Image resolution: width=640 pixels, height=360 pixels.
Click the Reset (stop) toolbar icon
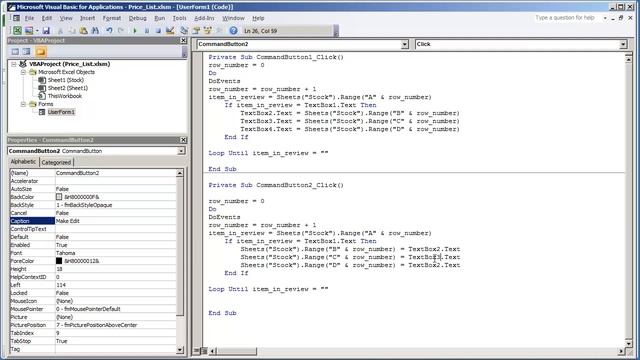(158, 31)
